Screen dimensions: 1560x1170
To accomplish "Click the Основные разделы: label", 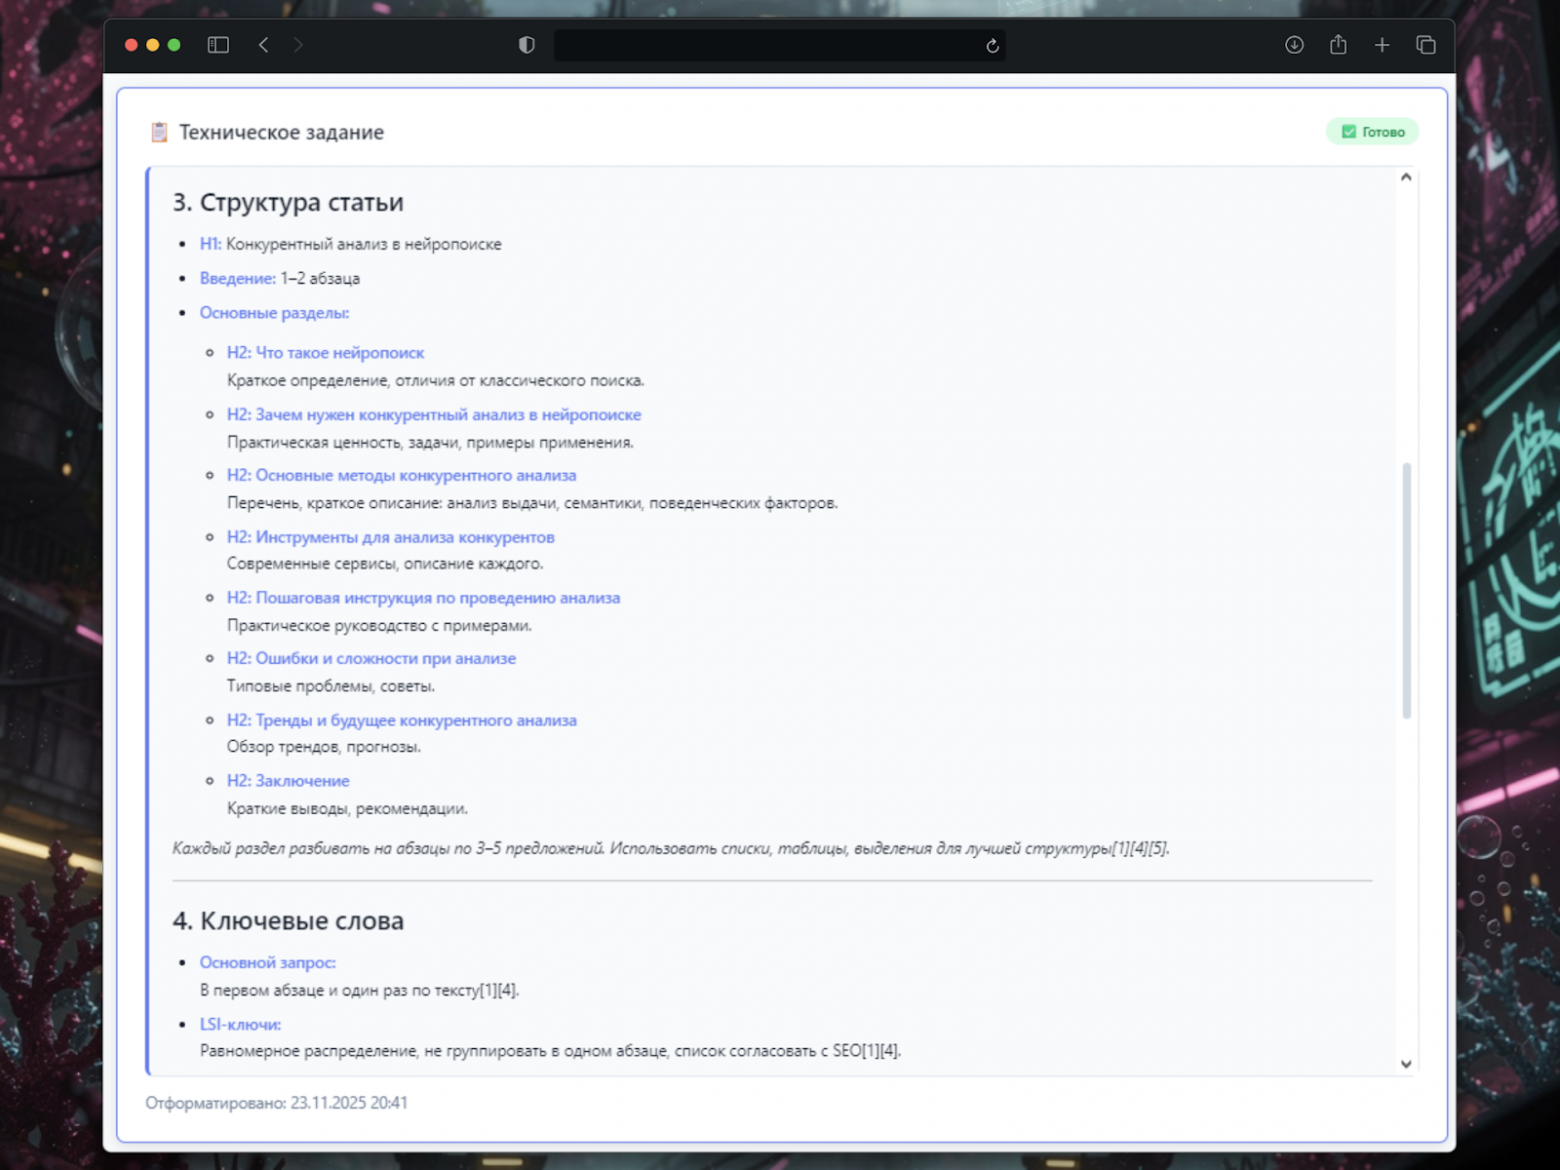I will tap(274, 313).
